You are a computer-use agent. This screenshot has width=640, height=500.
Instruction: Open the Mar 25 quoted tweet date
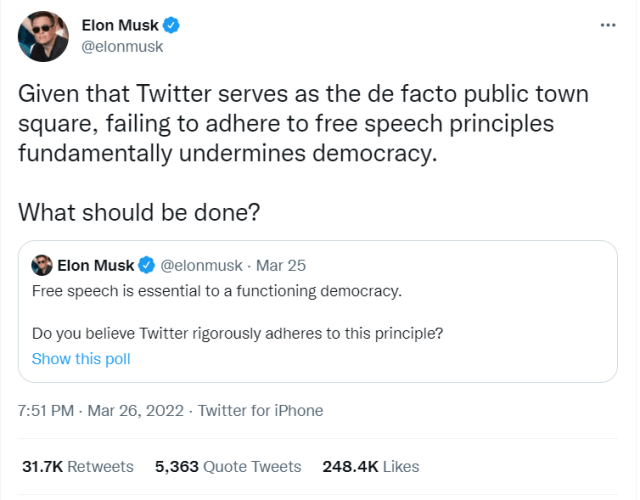point(282,265)
